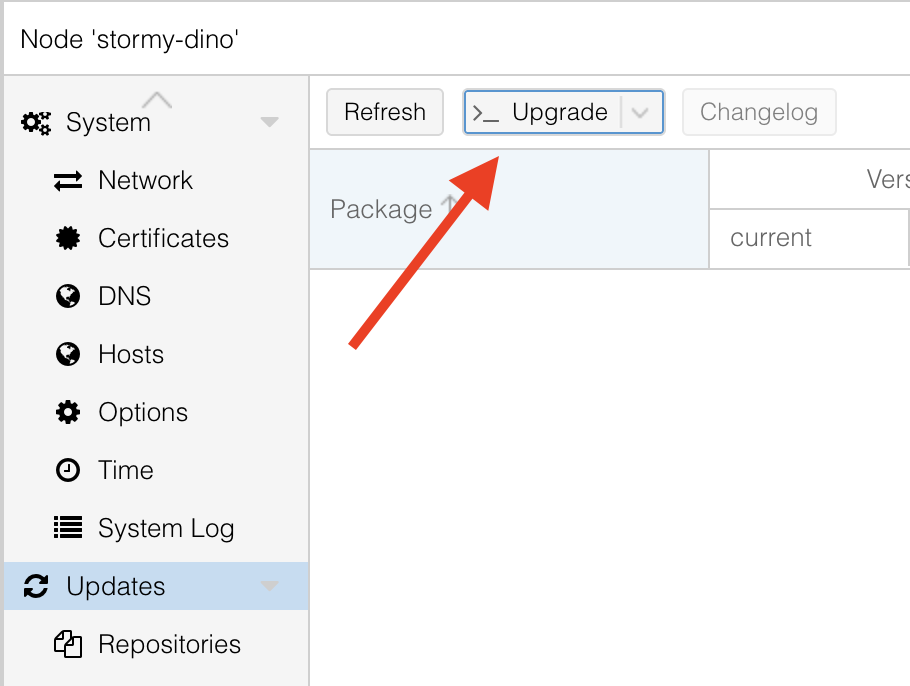
Task: Collapse the System section chevron
Action: pyautogui.click(x=269, y=120)
